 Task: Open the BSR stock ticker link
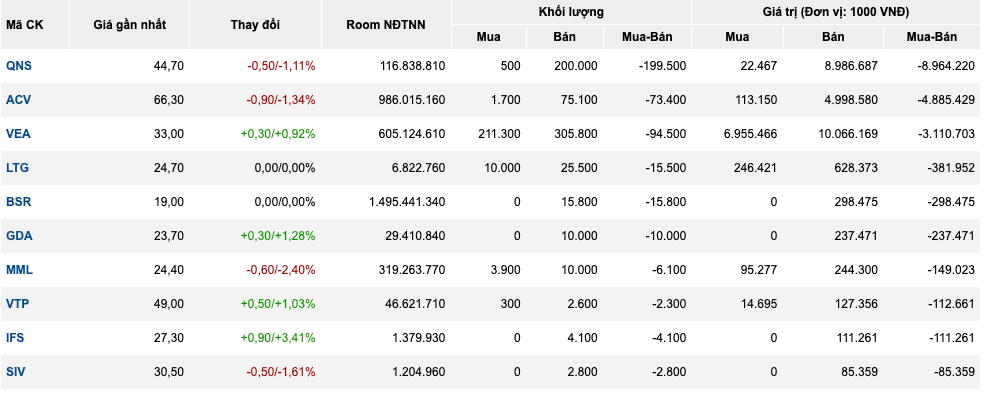[18, 202]
